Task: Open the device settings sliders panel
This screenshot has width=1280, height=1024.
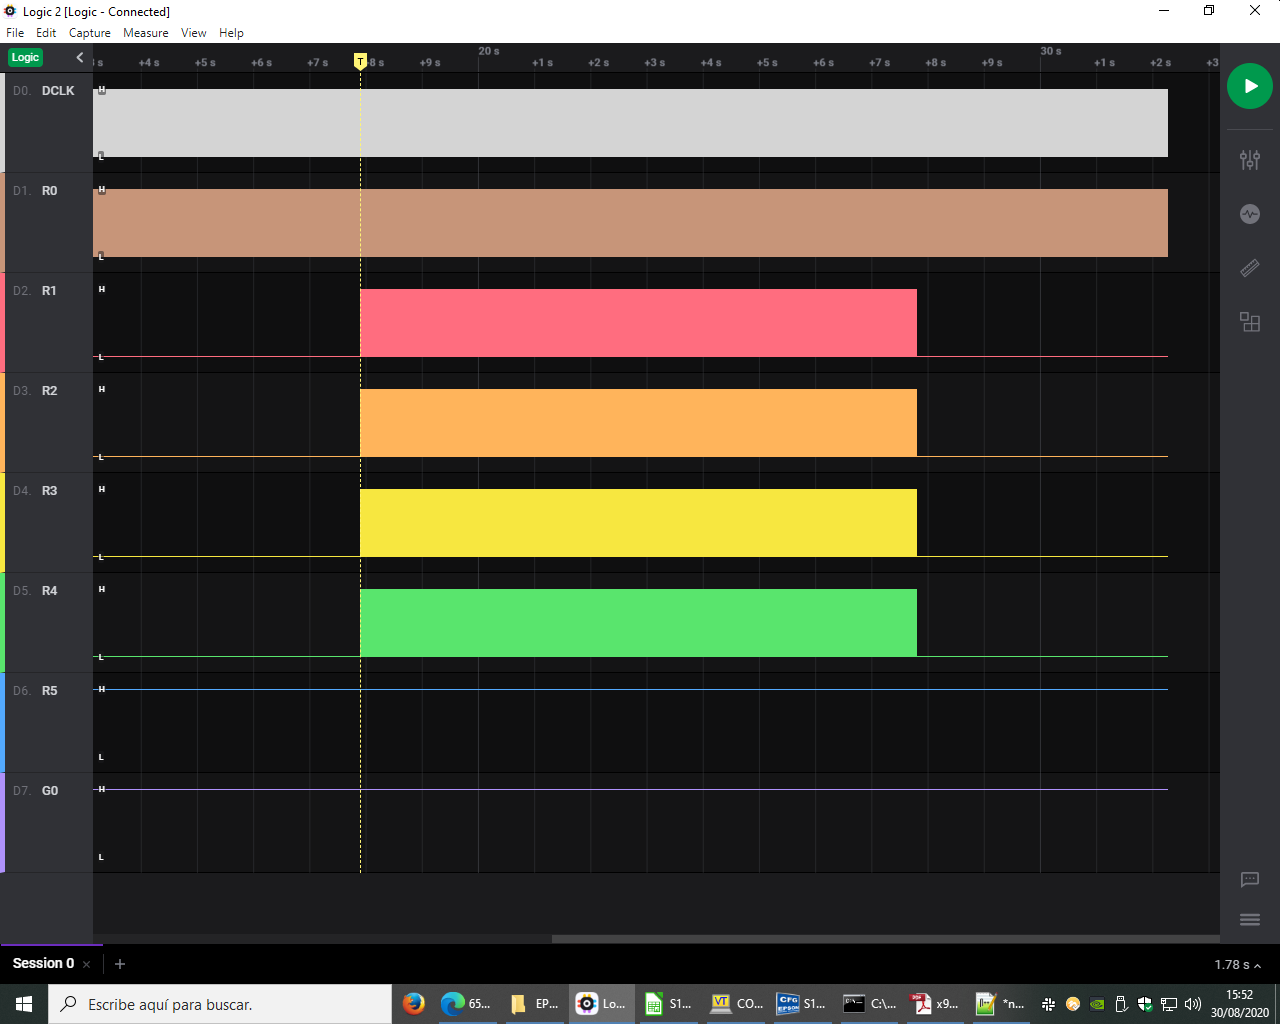Action: 1249,160
